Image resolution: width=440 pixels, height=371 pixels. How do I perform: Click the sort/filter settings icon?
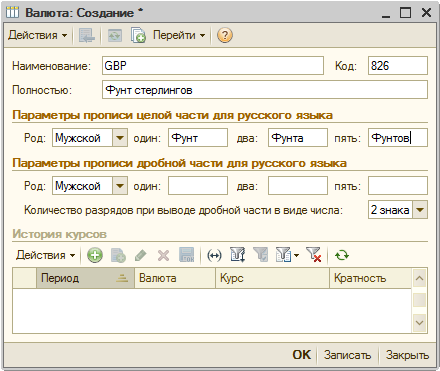[x=238, y=255]
